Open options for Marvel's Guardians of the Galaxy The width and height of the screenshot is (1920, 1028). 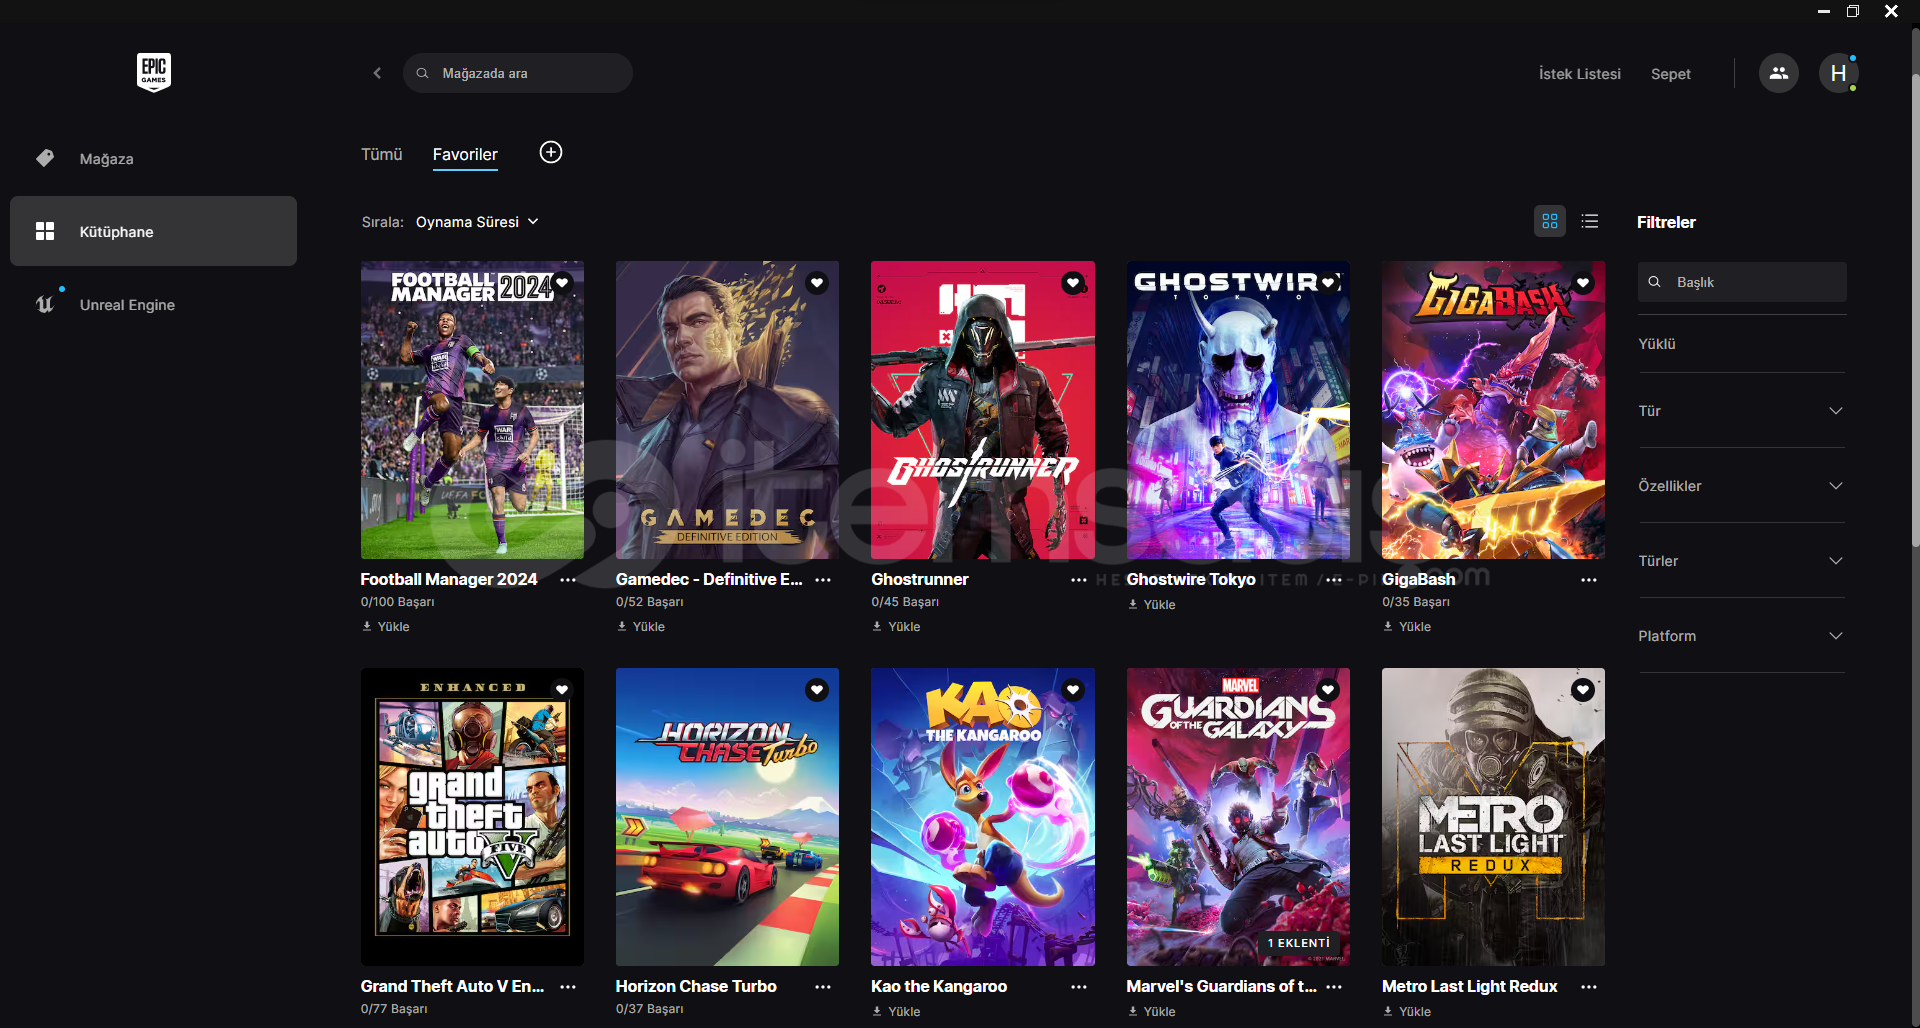pos(1334,987)
